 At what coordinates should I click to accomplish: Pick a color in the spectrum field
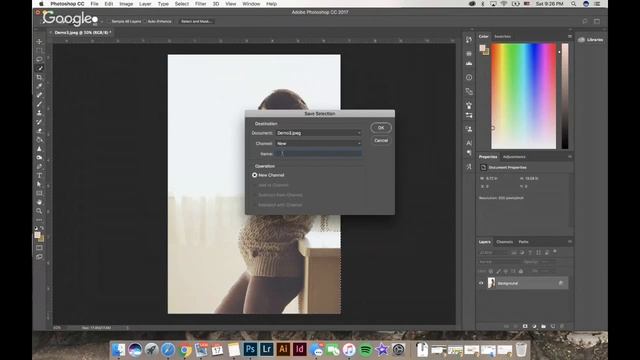pos(523,96)
